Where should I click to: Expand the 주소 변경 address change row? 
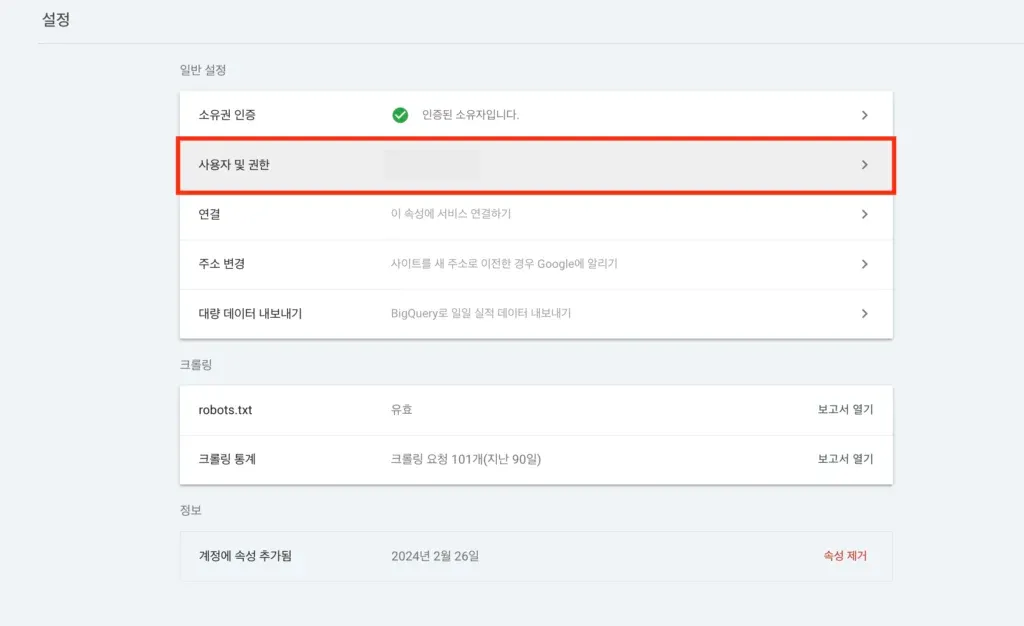(x=535, y=264)
